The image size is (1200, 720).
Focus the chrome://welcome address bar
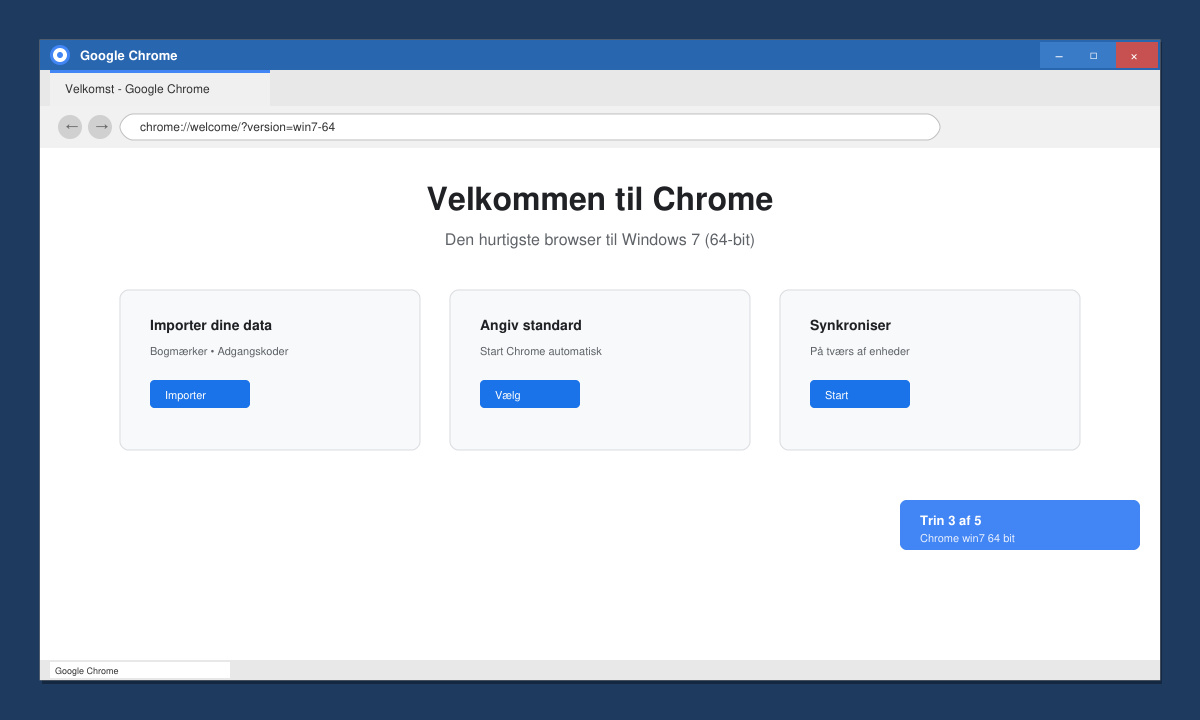[530, 127]
